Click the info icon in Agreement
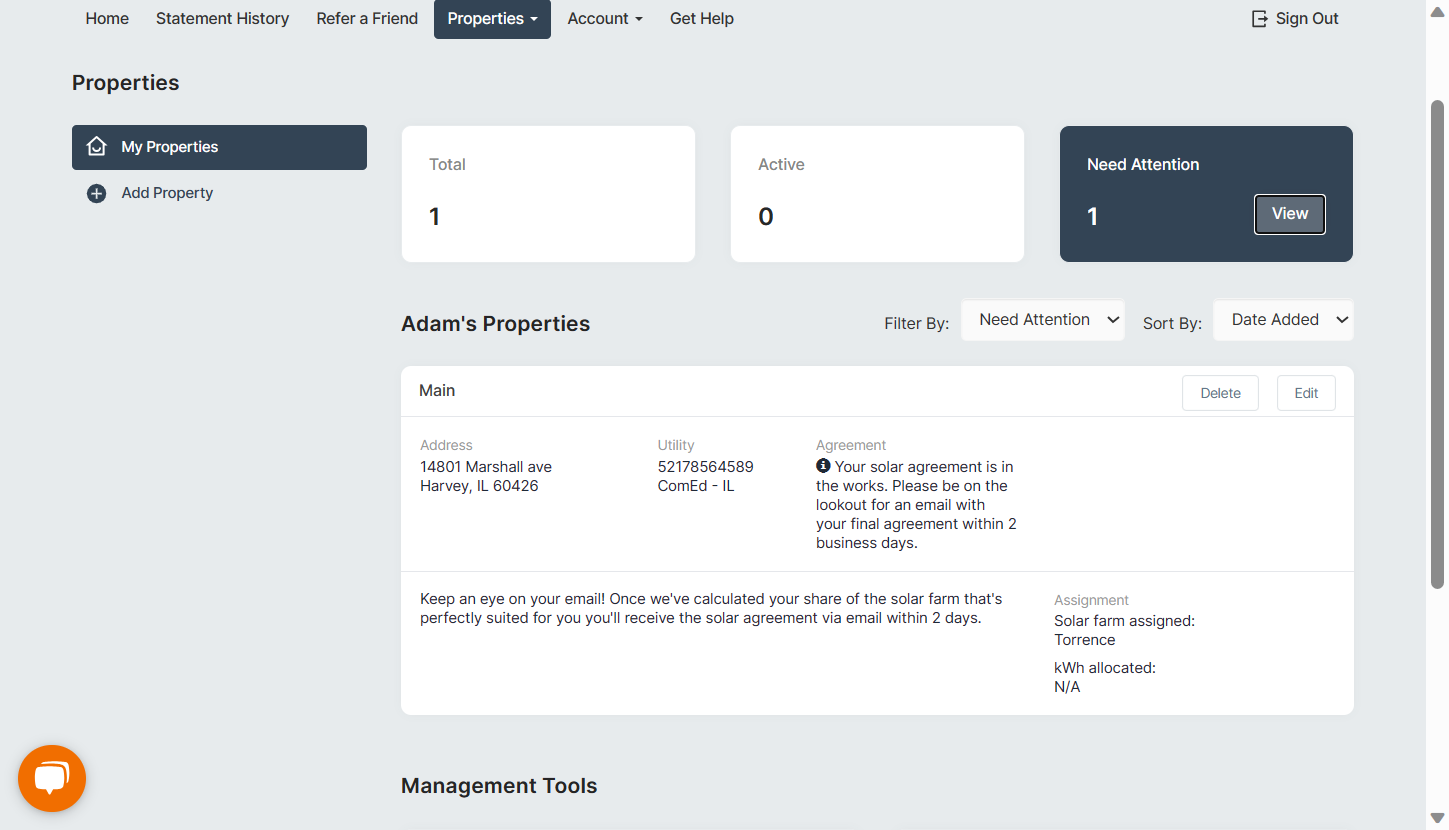 click(x=823, y=466)
